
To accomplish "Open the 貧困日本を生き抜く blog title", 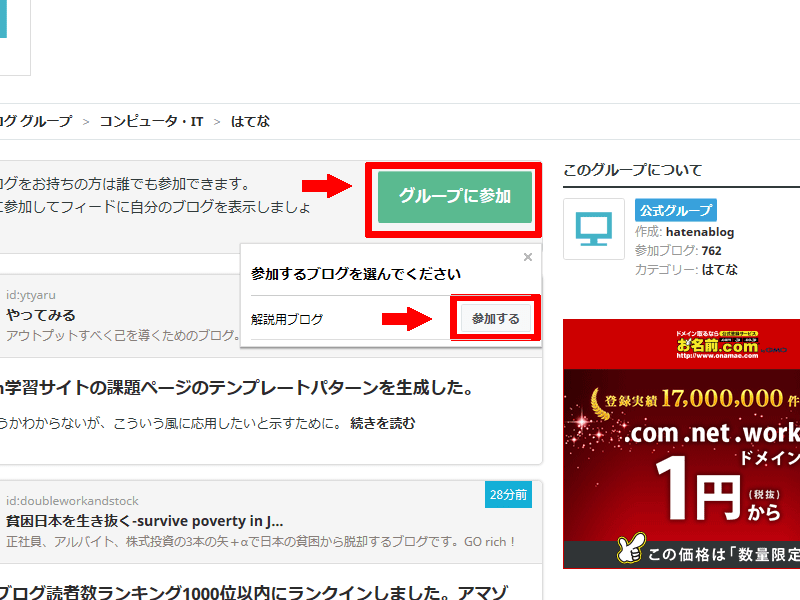I will (144, 521).
